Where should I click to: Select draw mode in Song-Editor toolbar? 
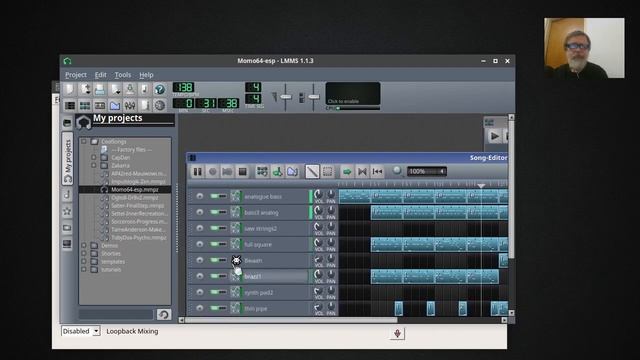point(312,171)
